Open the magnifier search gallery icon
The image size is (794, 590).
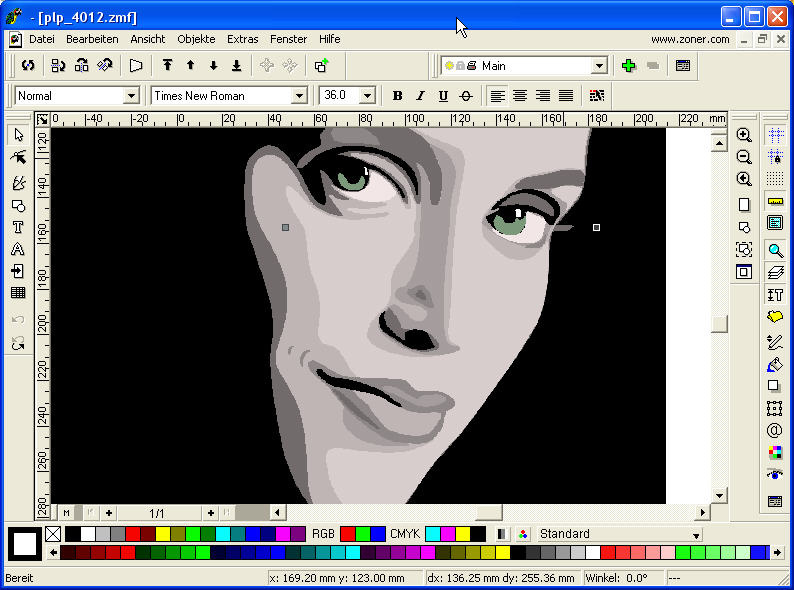775,250
